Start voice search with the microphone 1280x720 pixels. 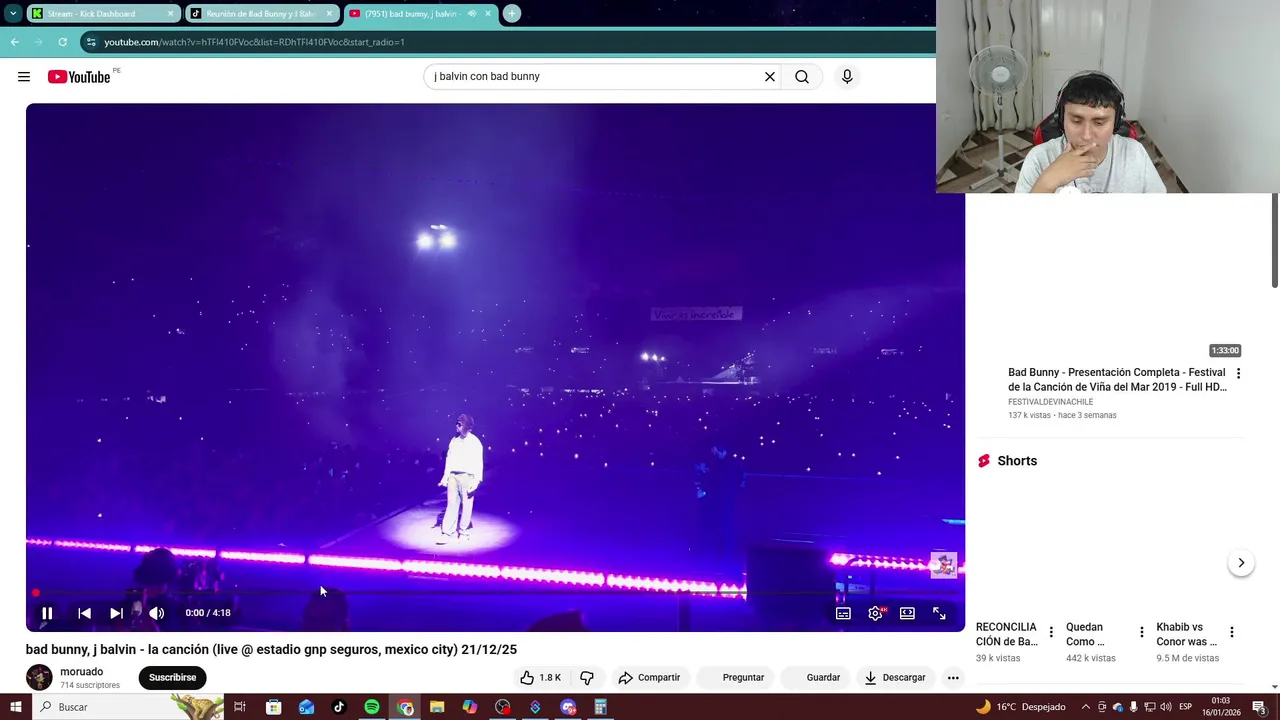[x=847, y=77]
